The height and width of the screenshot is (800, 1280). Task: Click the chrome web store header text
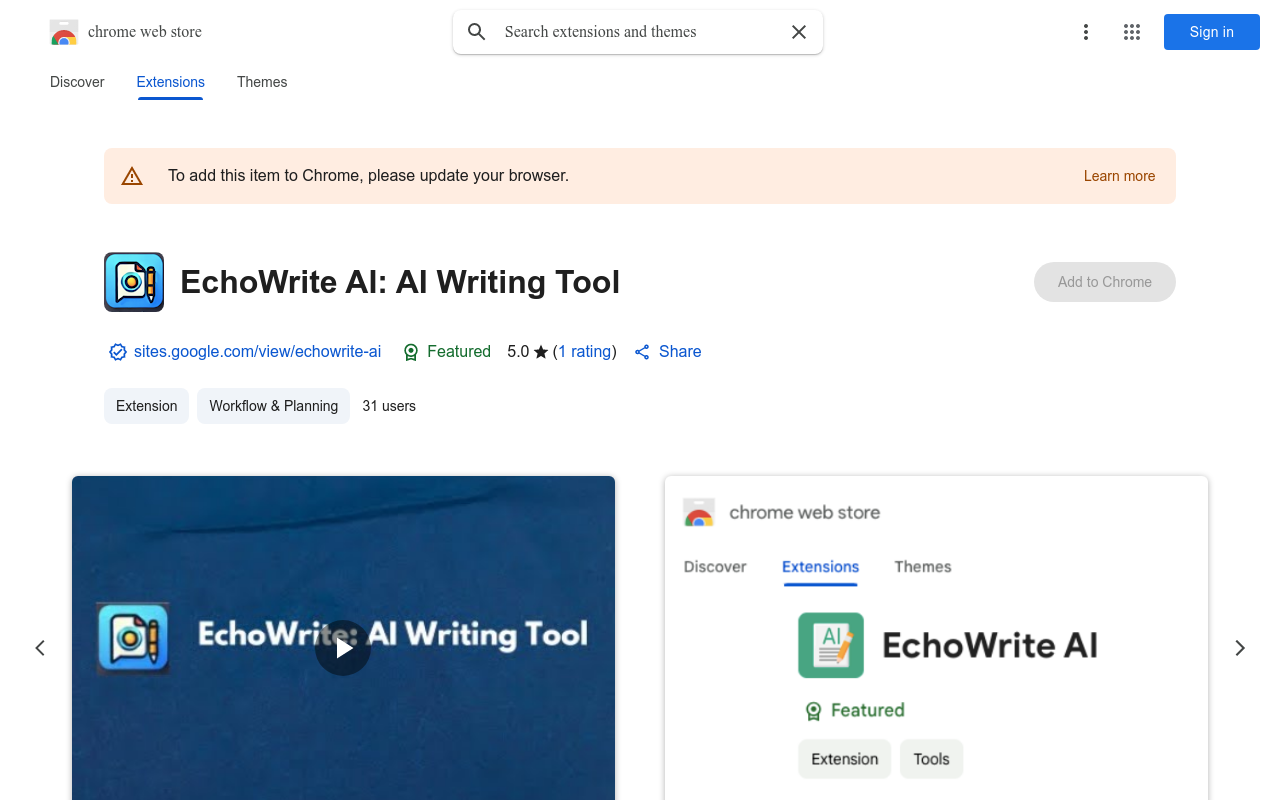tap(145, 32)
